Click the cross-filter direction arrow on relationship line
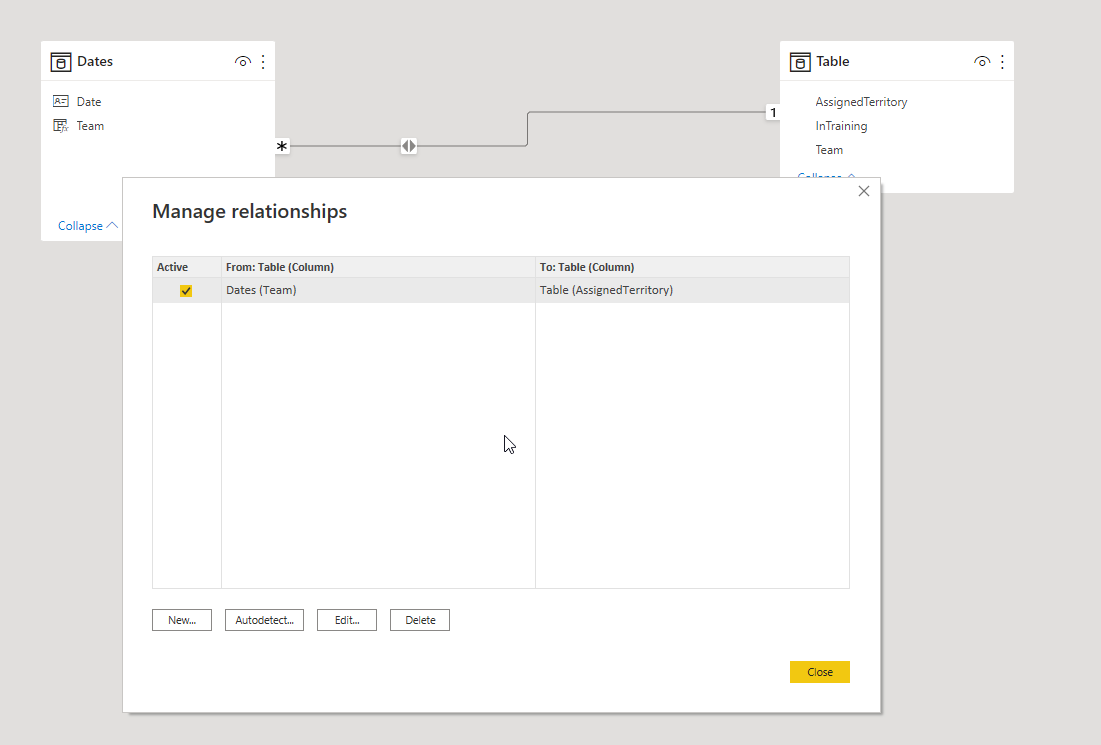This screenshot has width=1101, height=745. click(409, 146)
